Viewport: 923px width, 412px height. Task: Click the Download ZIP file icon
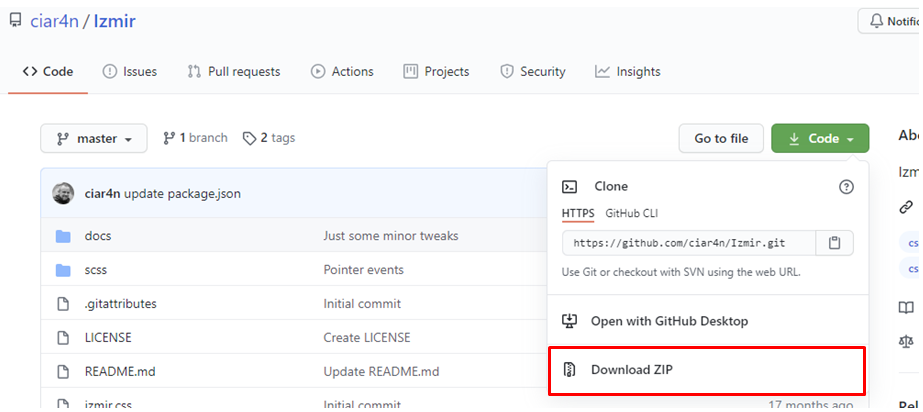569,370
